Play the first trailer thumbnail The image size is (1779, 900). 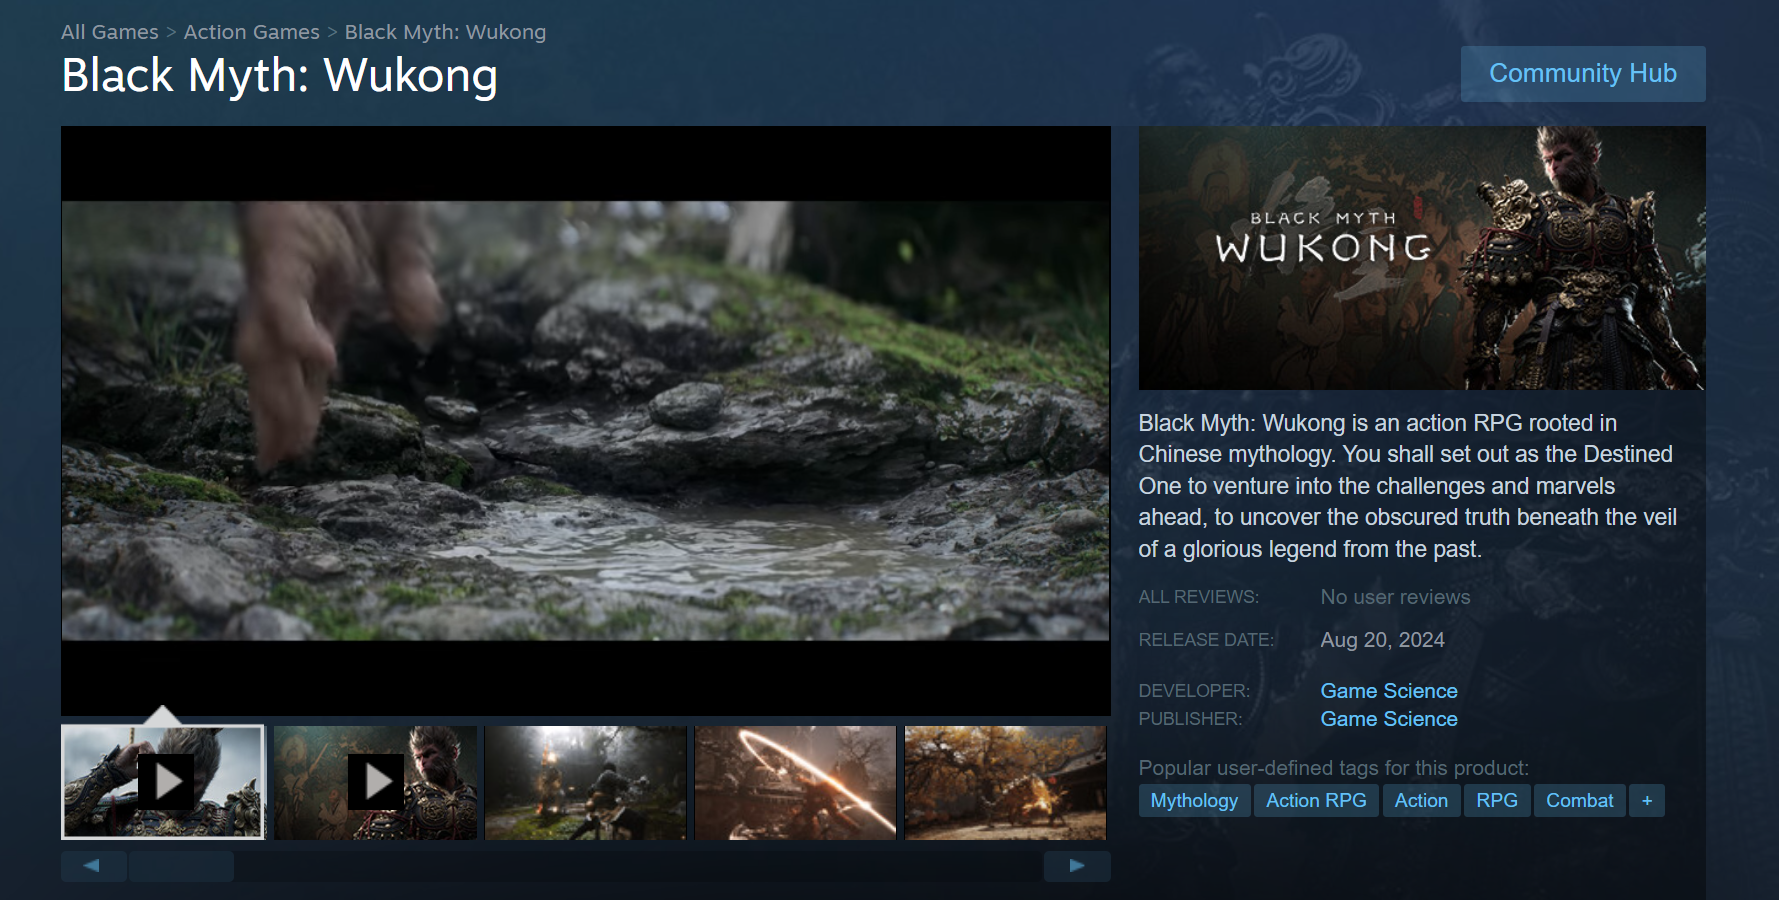pyautogui.click(x=163, y=782)
